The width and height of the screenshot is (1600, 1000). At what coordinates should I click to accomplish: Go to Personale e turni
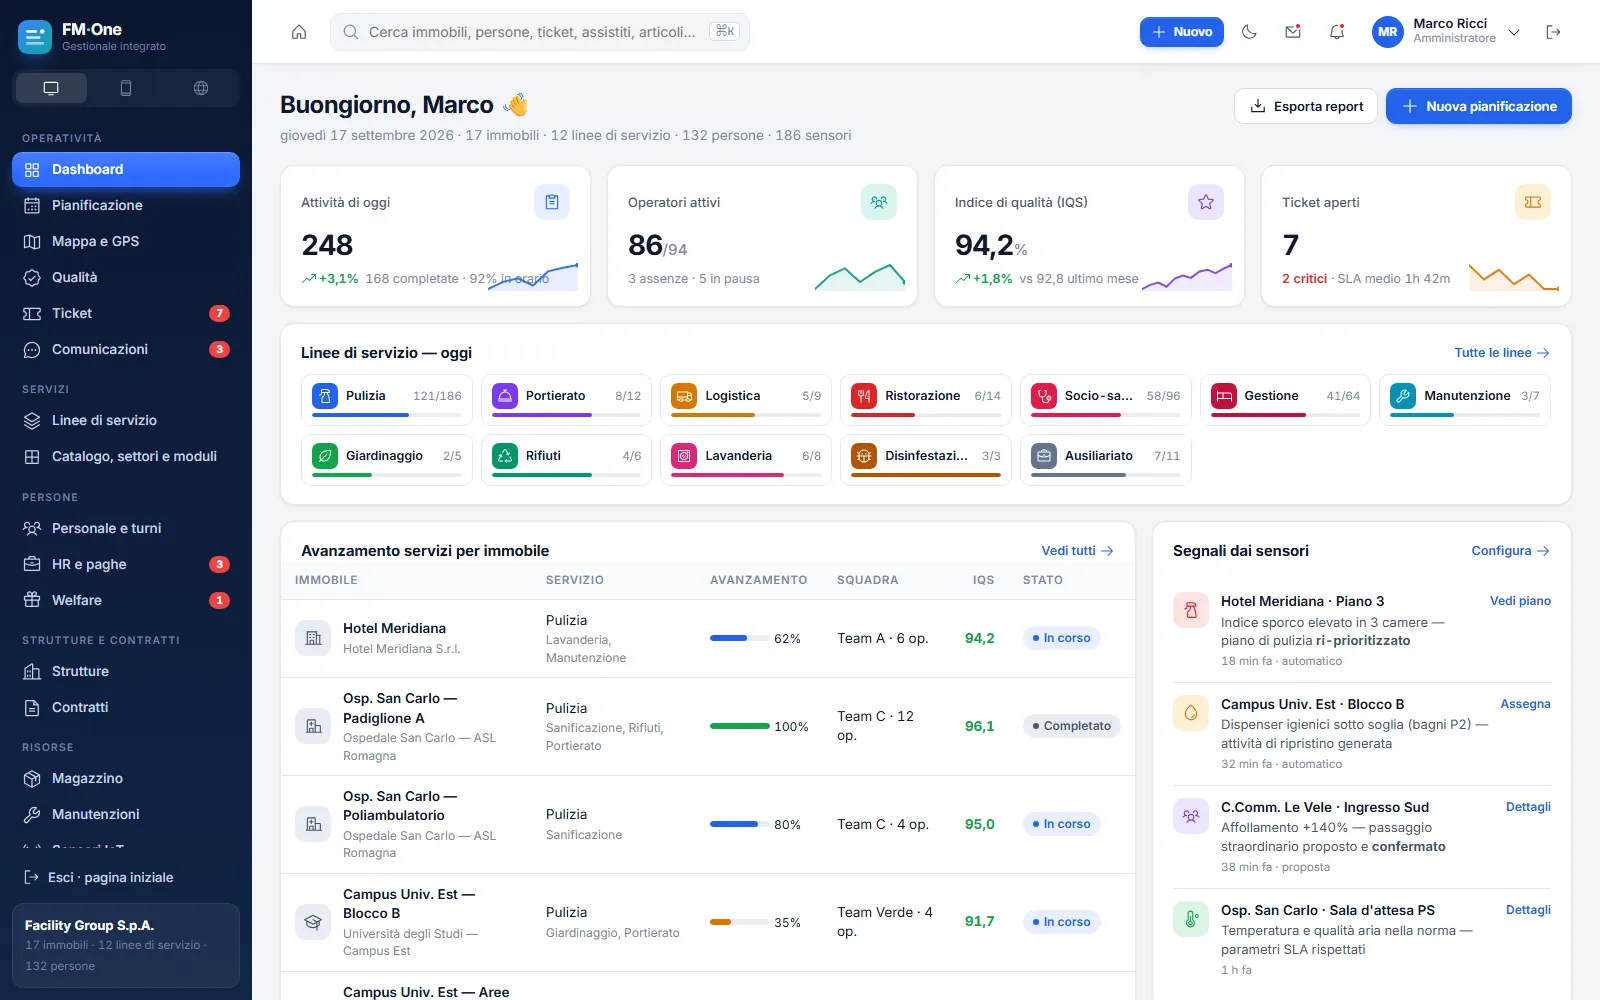[x=126, y=528]
